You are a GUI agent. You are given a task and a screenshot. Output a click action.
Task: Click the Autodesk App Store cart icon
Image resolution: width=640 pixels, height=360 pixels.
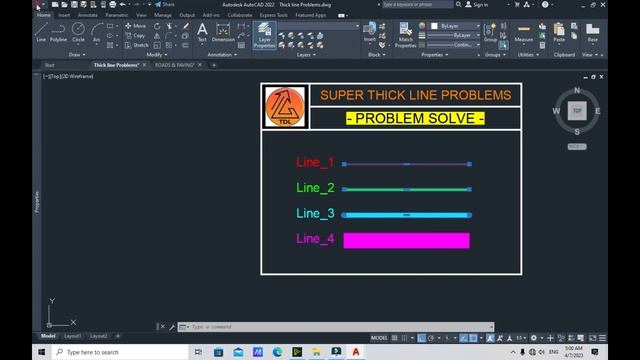(517, 4)
